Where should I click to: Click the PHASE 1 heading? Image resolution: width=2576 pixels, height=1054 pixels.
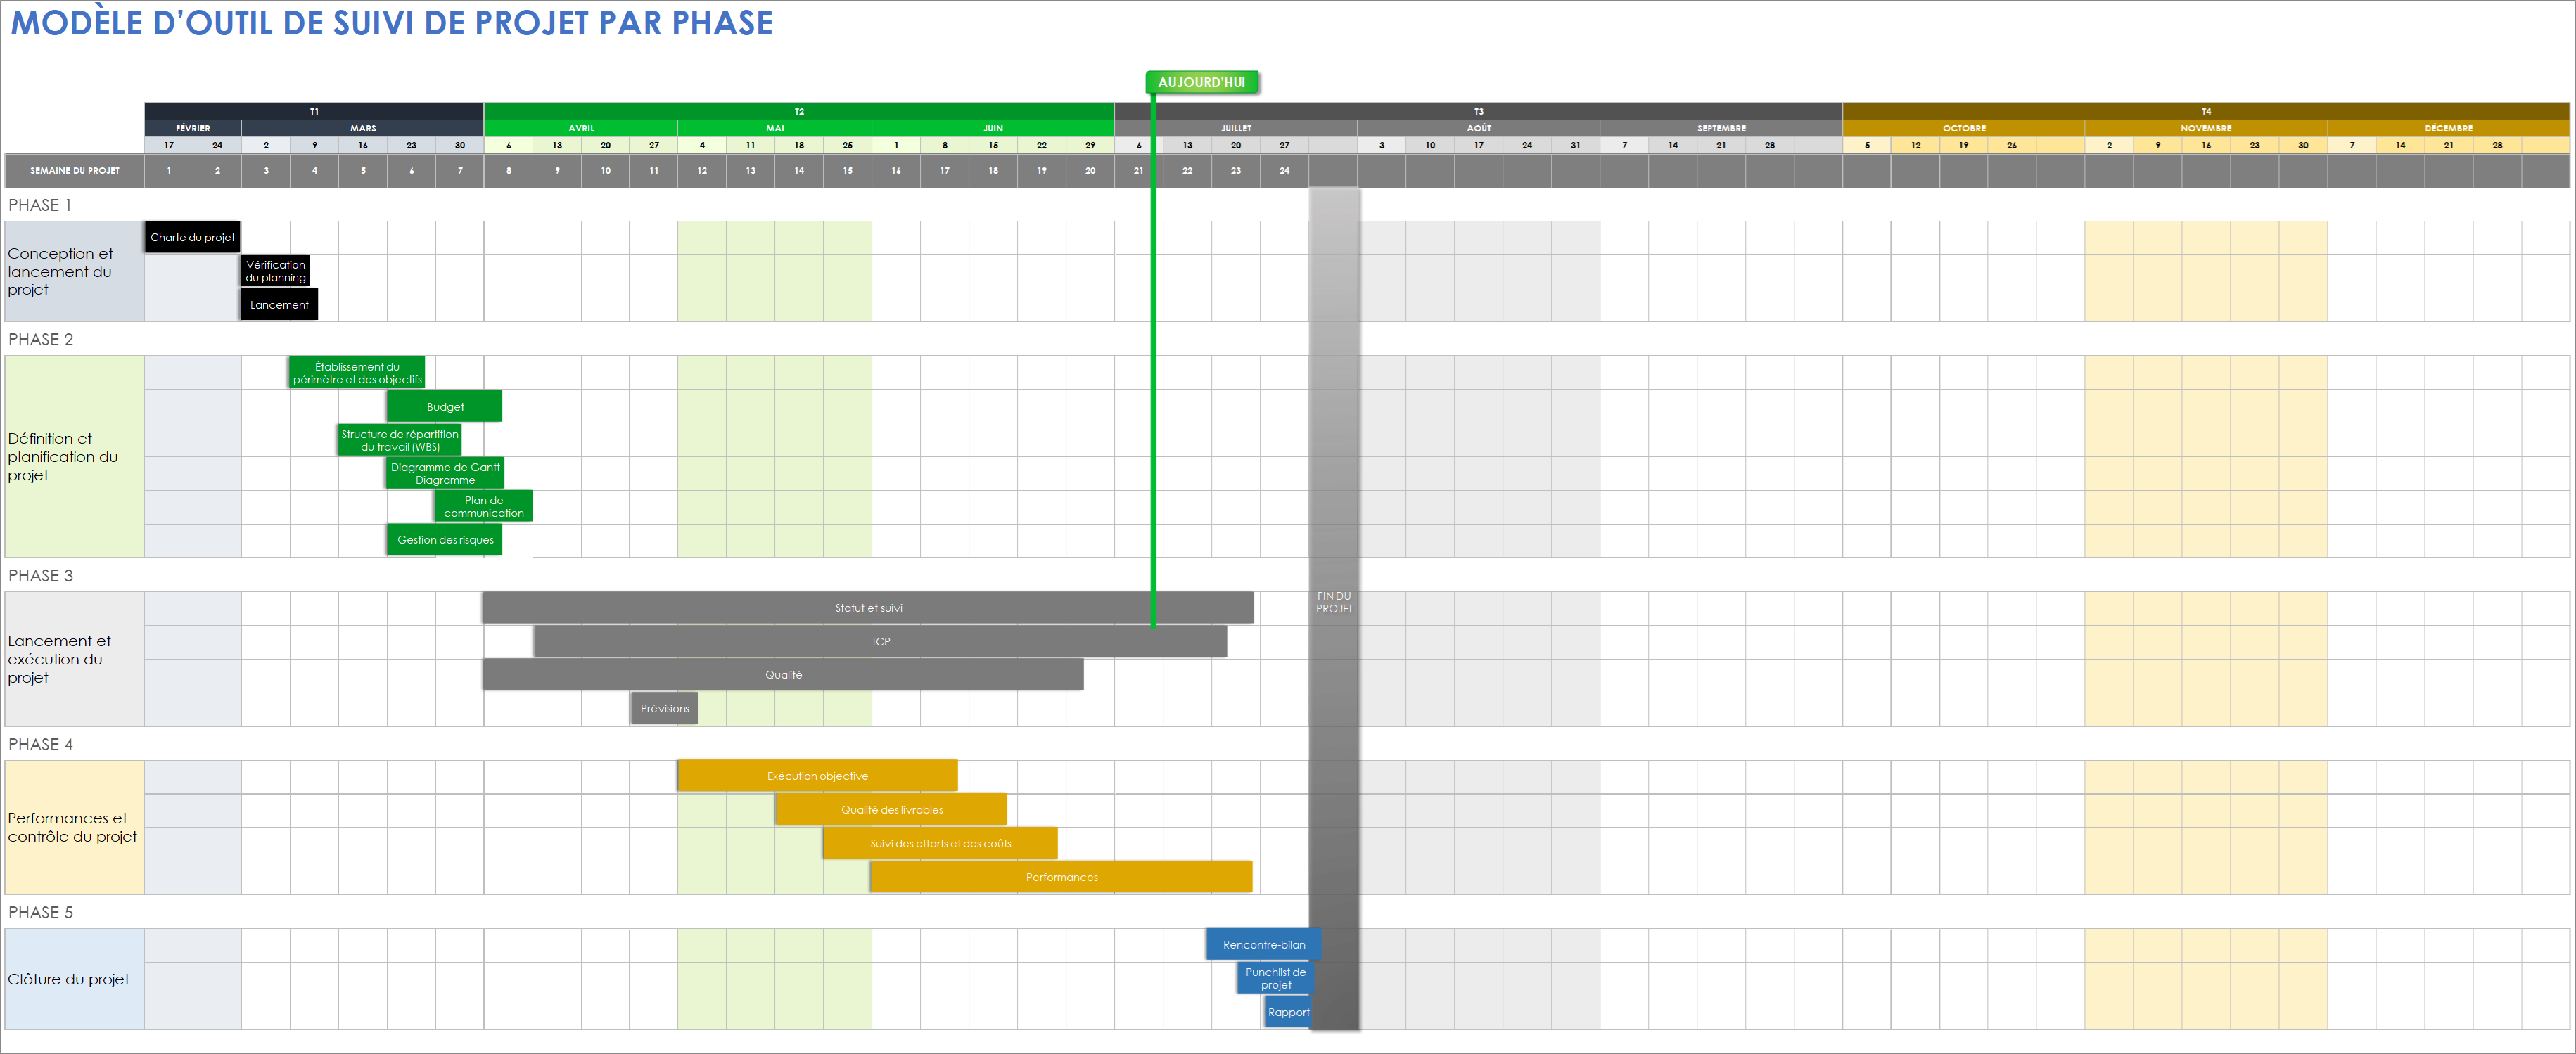40,205
